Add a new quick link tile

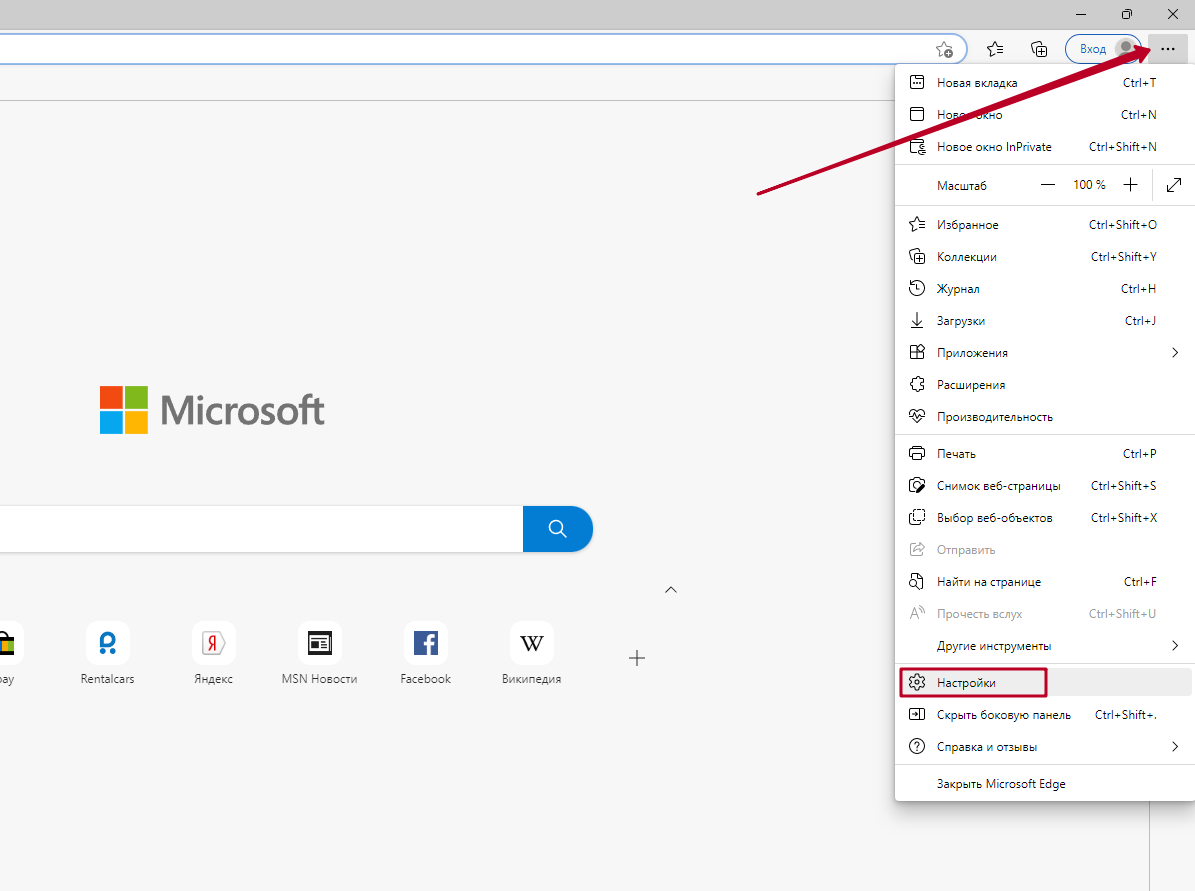tap(637, 658)
